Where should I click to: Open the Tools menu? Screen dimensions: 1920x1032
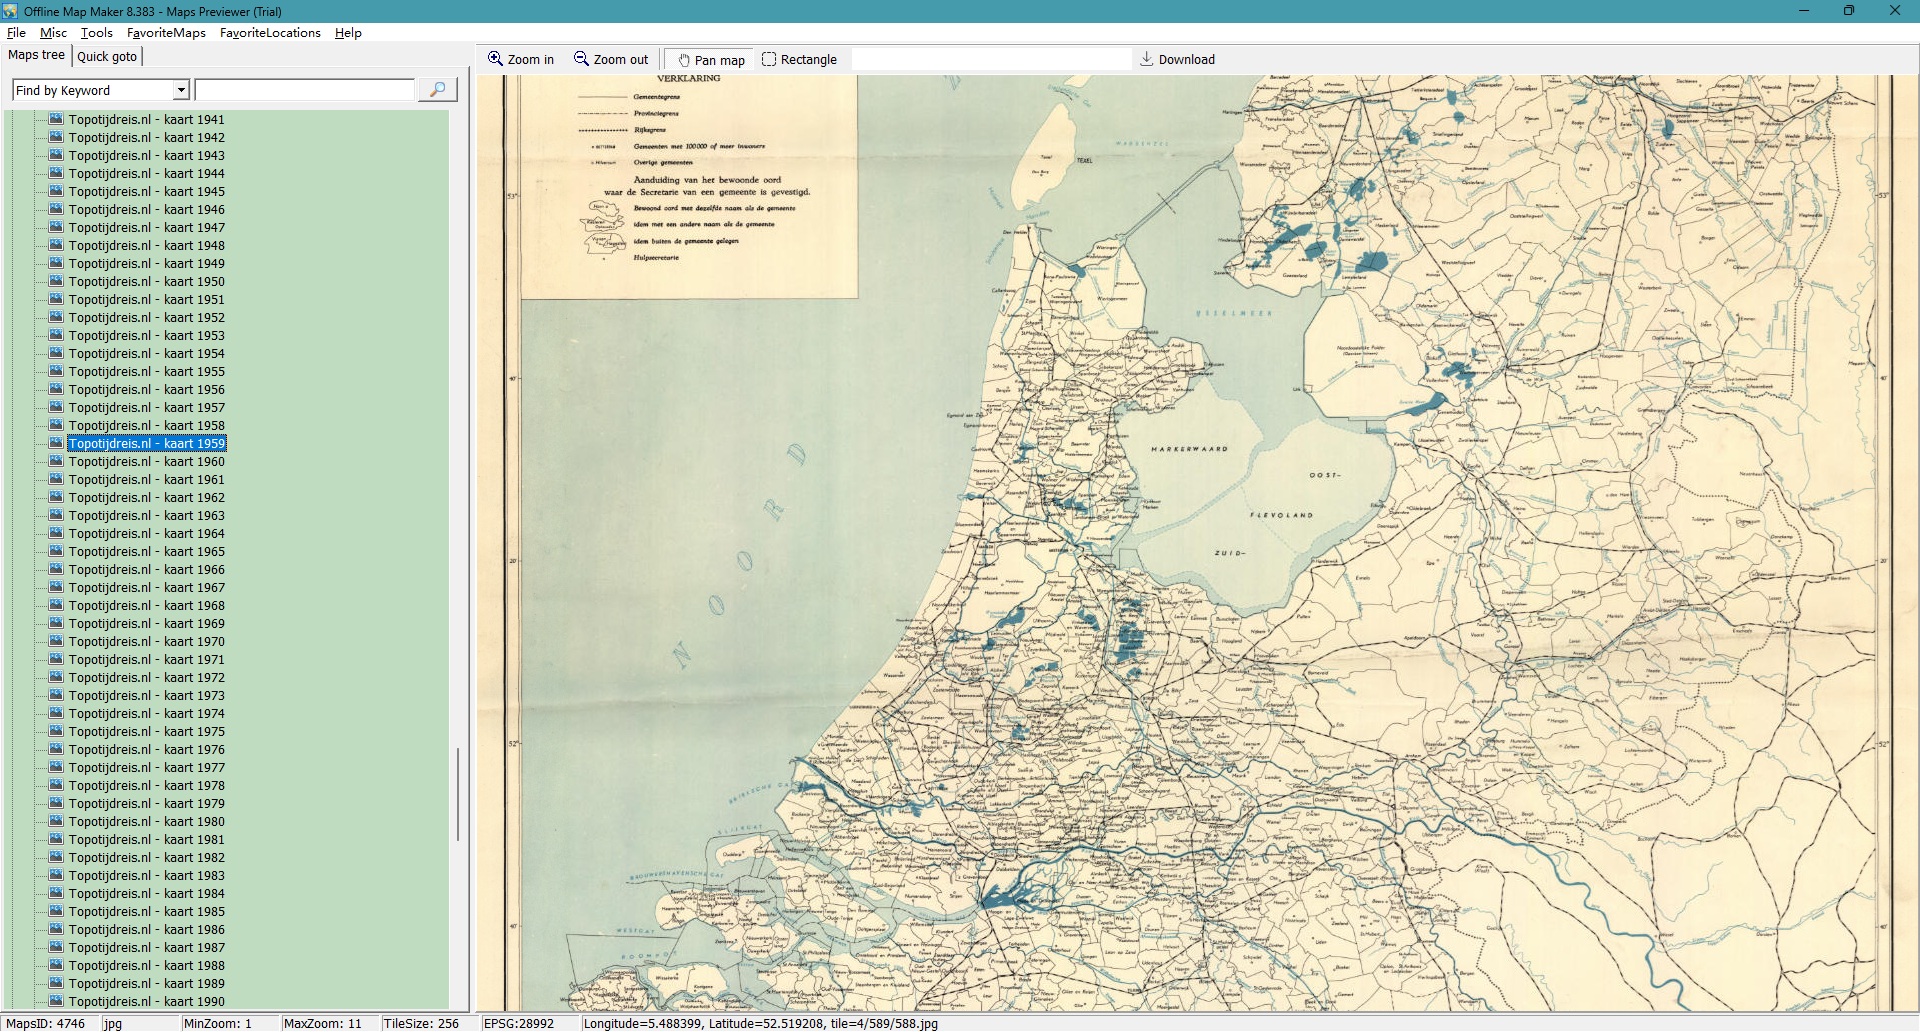coord(96,33)
